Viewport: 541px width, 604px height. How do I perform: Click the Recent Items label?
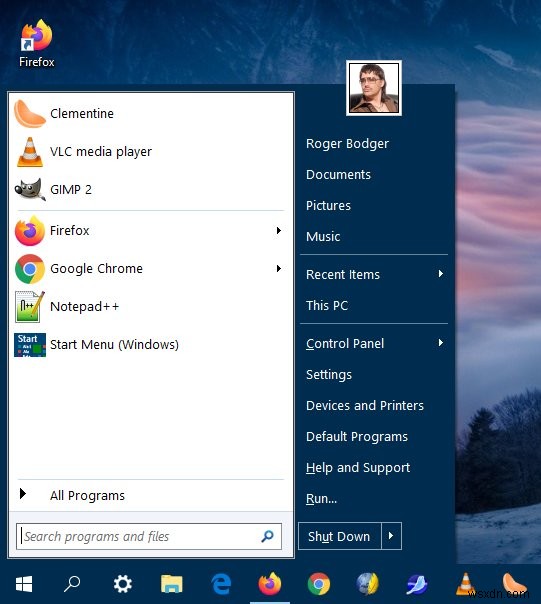343,275
